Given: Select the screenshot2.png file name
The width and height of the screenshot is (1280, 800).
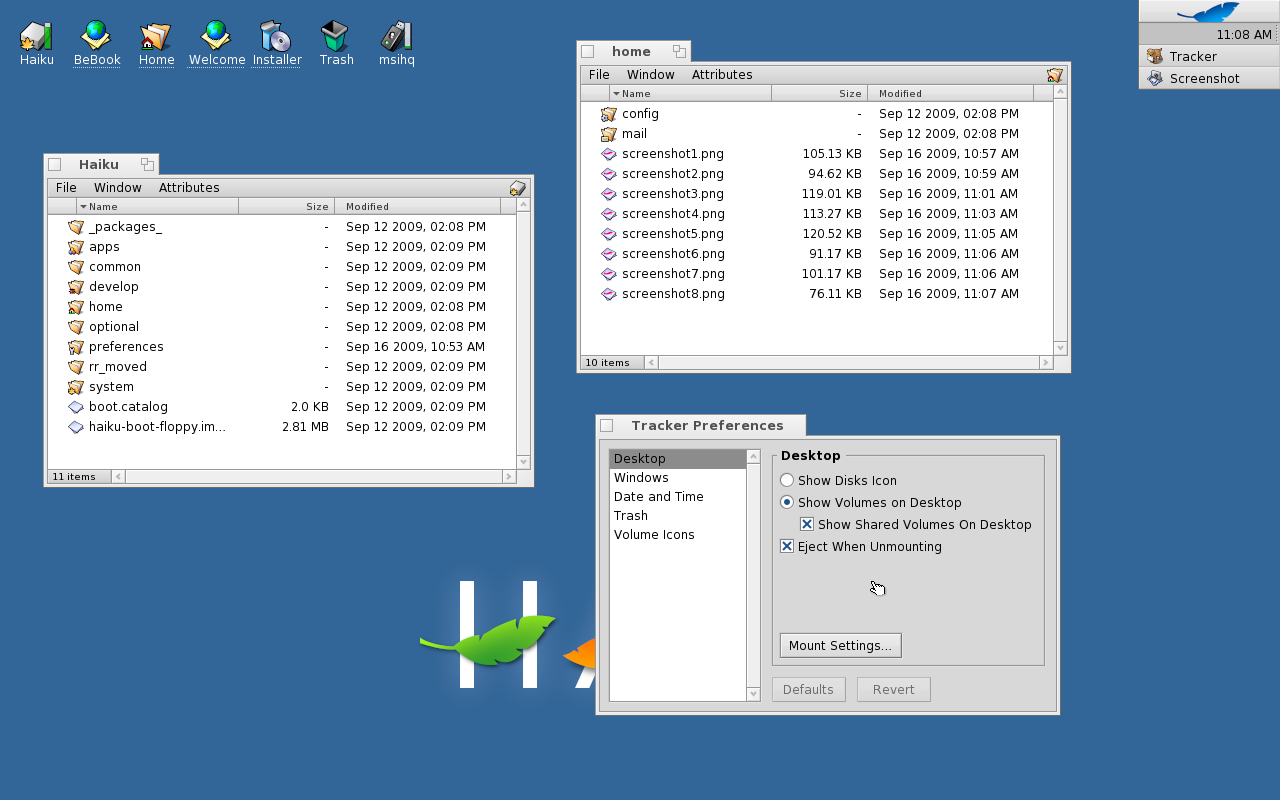Looking at the screenshot, I should (672, 174).
